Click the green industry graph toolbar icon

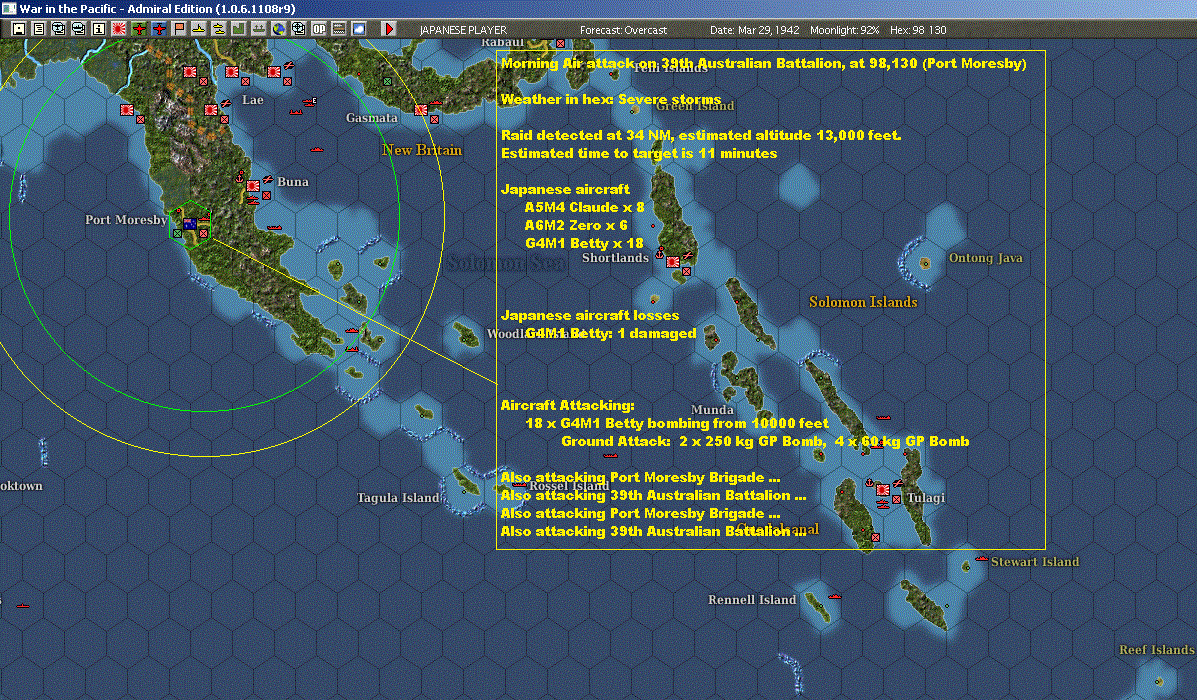tap(238, 29)
